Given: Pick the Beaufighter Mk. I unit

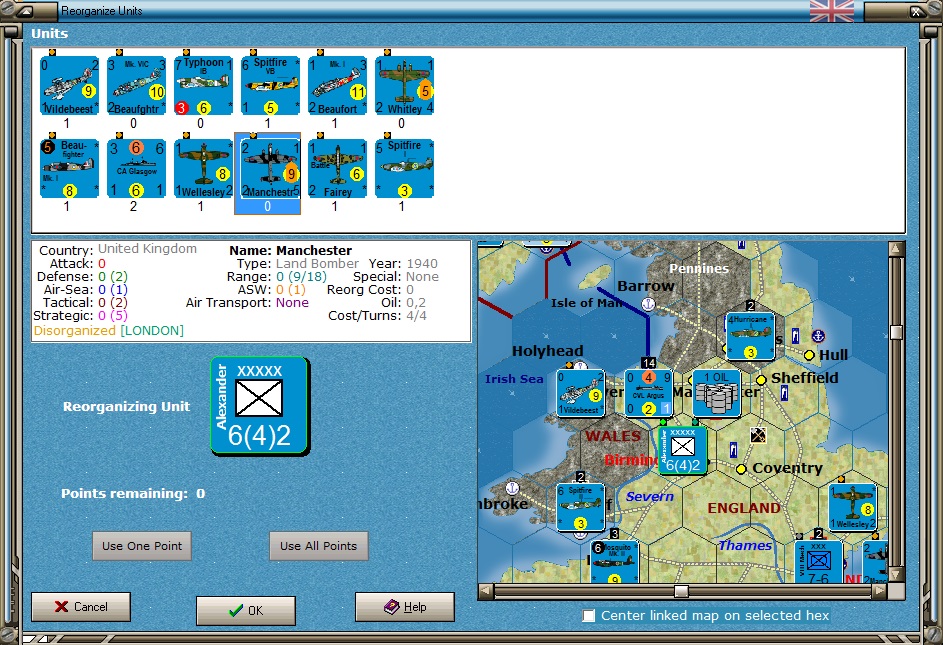Looking at the screenshot, I should click(x=70, y=168).
